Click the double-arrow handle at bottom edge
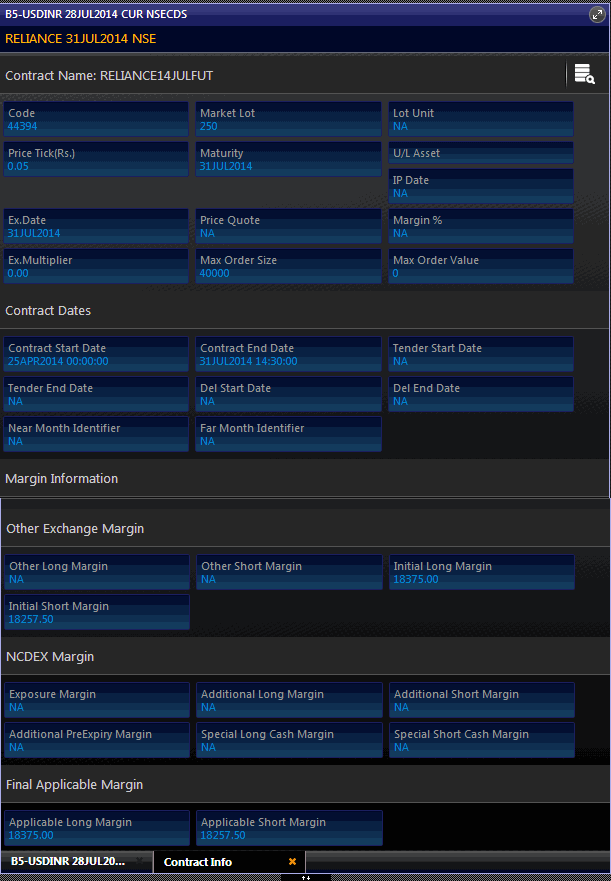Screen dimensions: 611x881 coord(306,878)
